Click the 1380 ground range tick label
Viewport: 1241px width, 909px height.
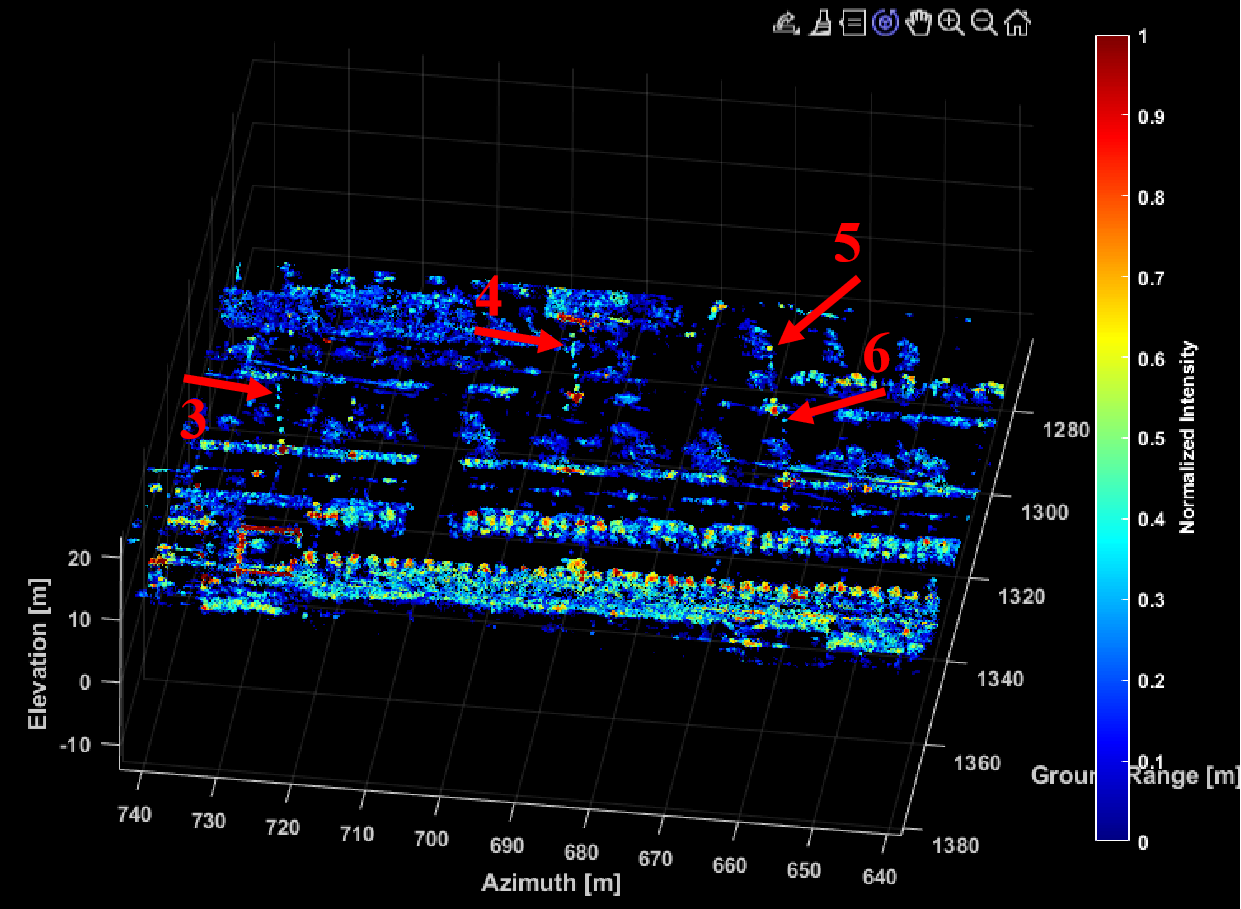coord(954,845)
